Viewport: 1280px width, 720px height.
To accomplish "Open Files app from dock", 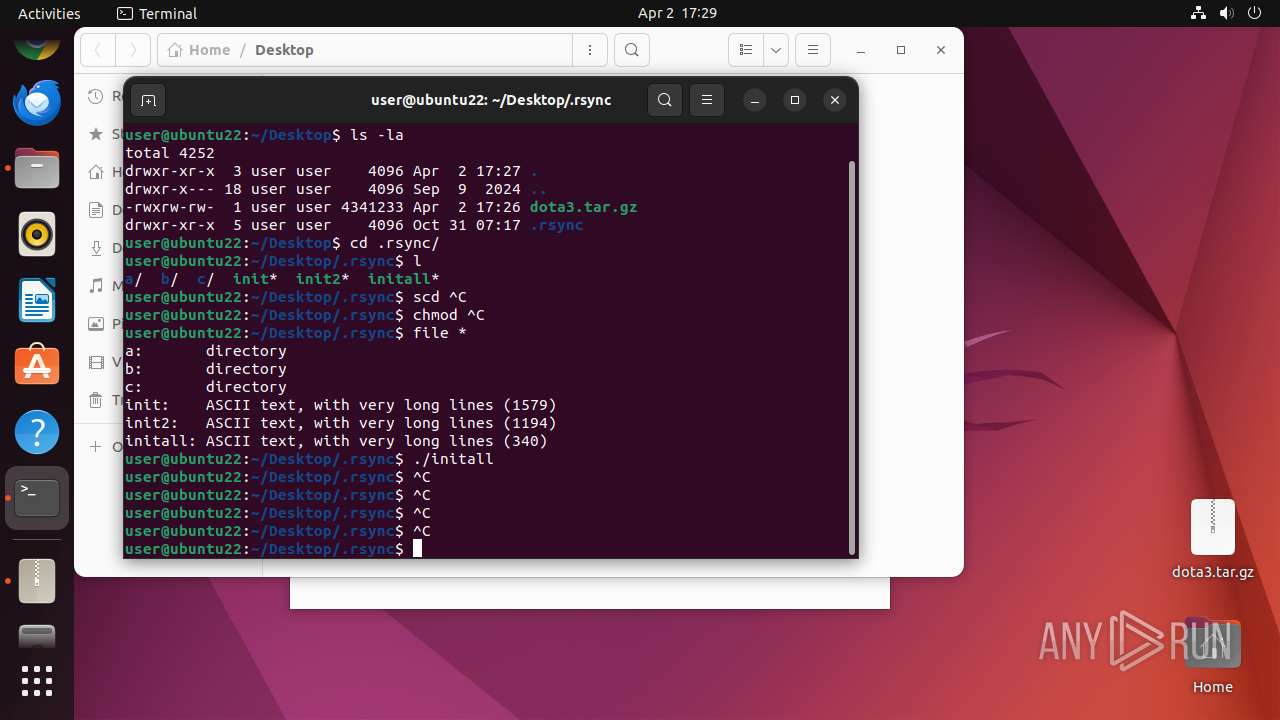I will pyautogui.click(x=37, y=168).
